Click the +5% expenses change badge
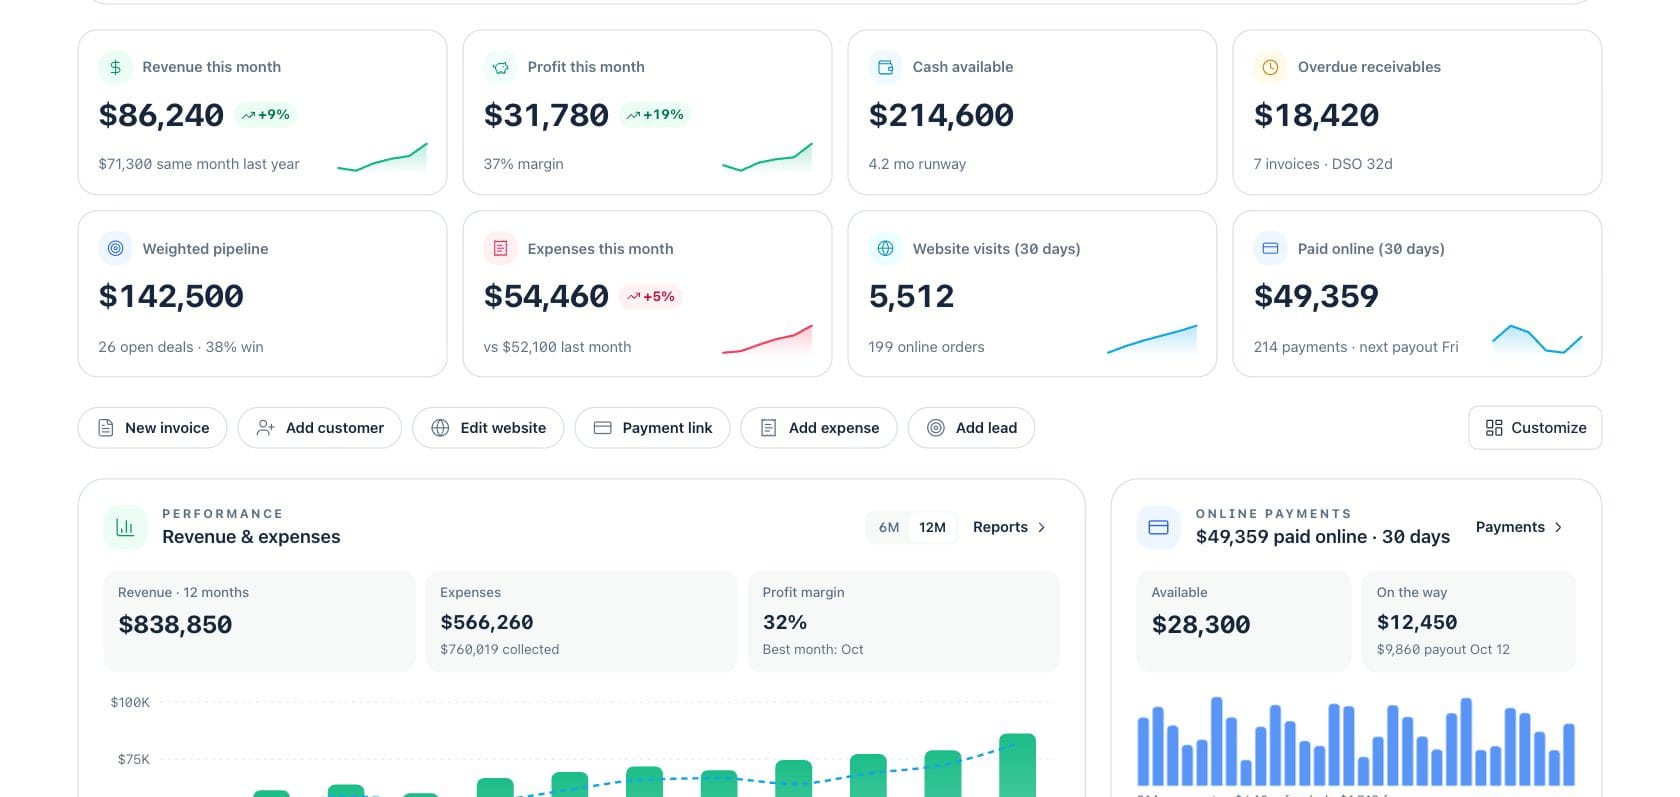 pos(651,297)
